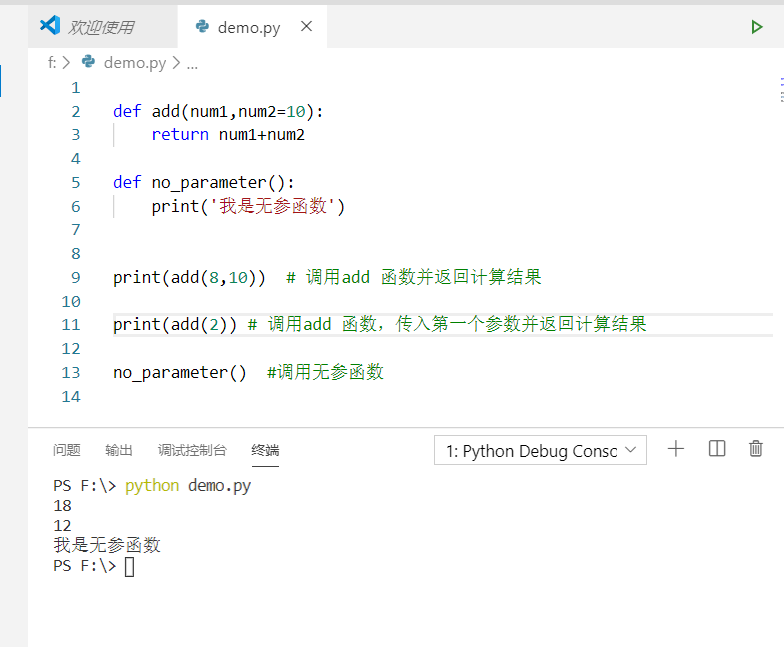Switch to the demo.py editor tab
Viewport: 784px width, 647px height.
coord(248,28)
